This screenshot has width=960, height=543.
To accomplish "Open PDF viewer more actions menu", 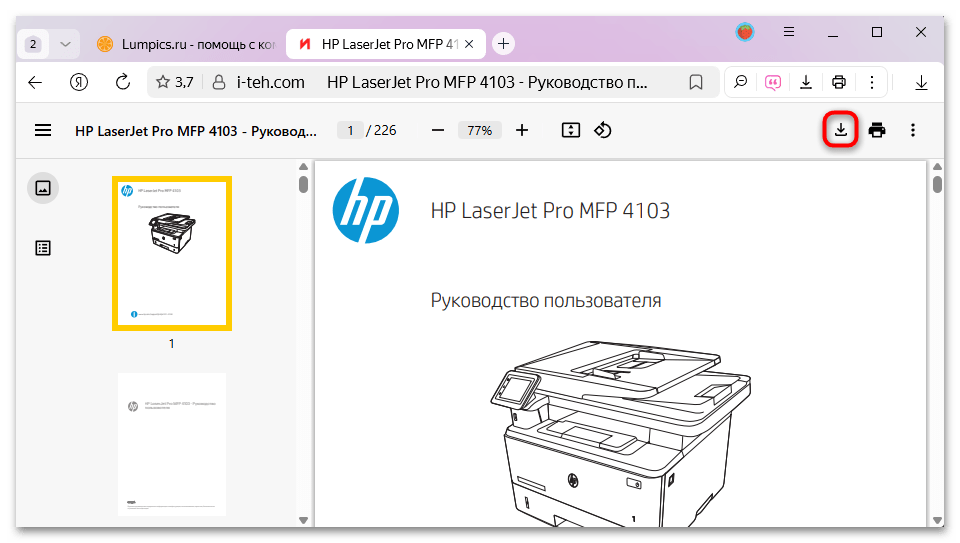I will 912,130.
